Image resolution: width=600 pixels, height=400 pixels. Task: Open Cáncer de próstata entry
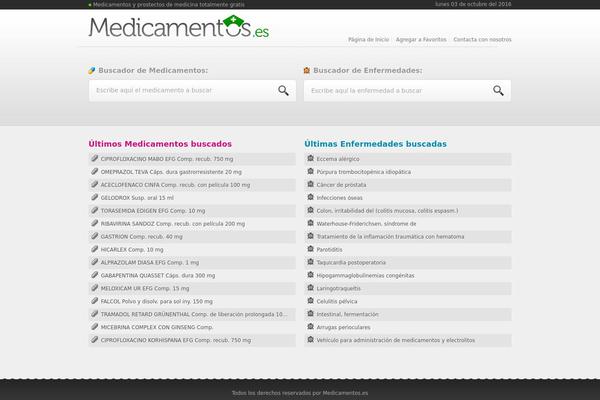(x=341, y=185)
